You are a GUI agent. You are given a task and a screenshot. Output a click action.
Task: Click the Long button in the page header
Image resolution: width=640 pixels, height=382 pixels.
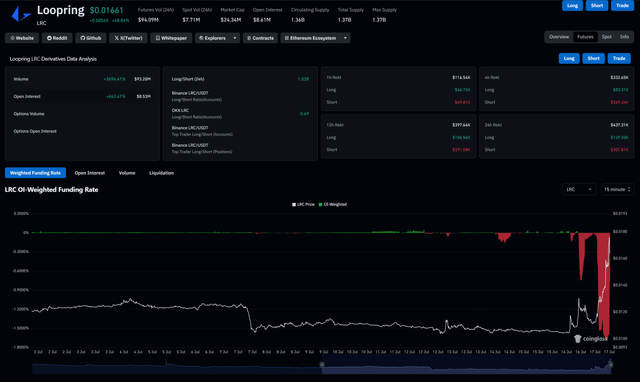pyautogui.click(x=572, y=5)
